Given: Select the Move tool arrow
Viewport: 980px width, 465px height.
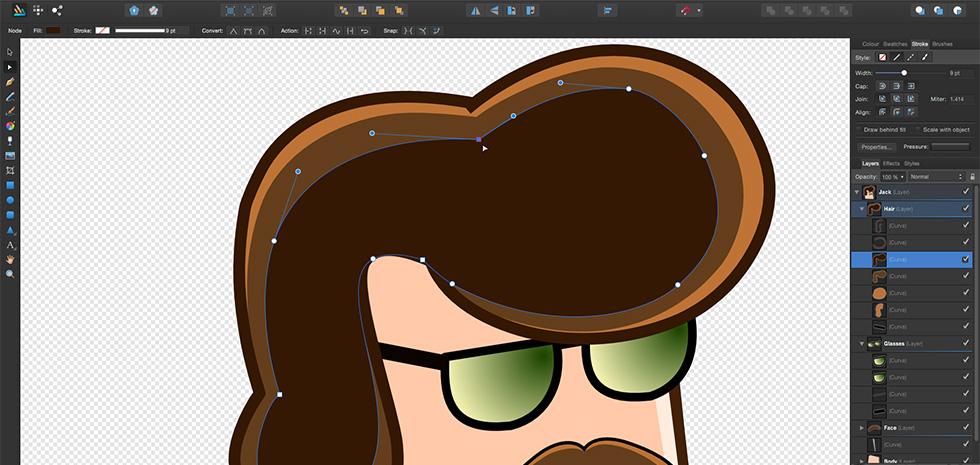Looking at the screenshot, I should tap(10, 52).
